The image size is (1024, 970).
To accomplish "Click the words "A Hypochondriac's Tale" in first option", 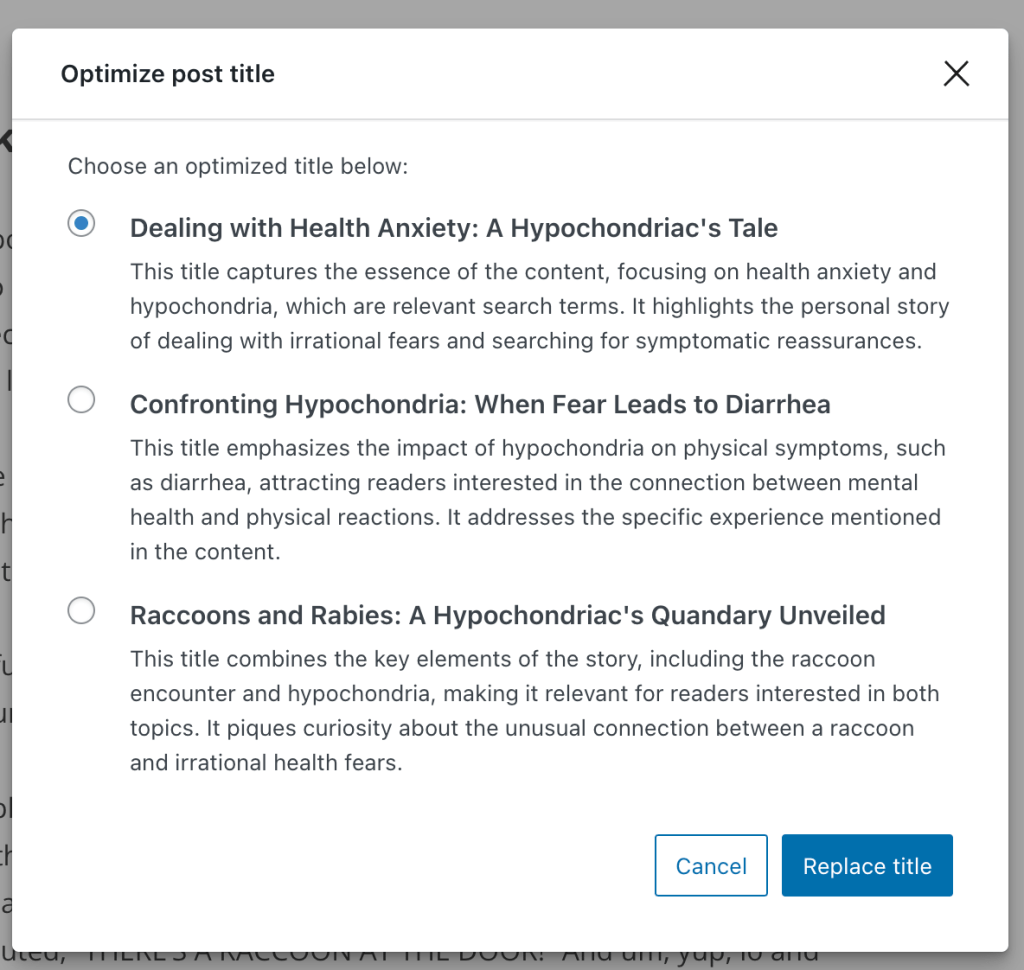I will tap(644, 228).
